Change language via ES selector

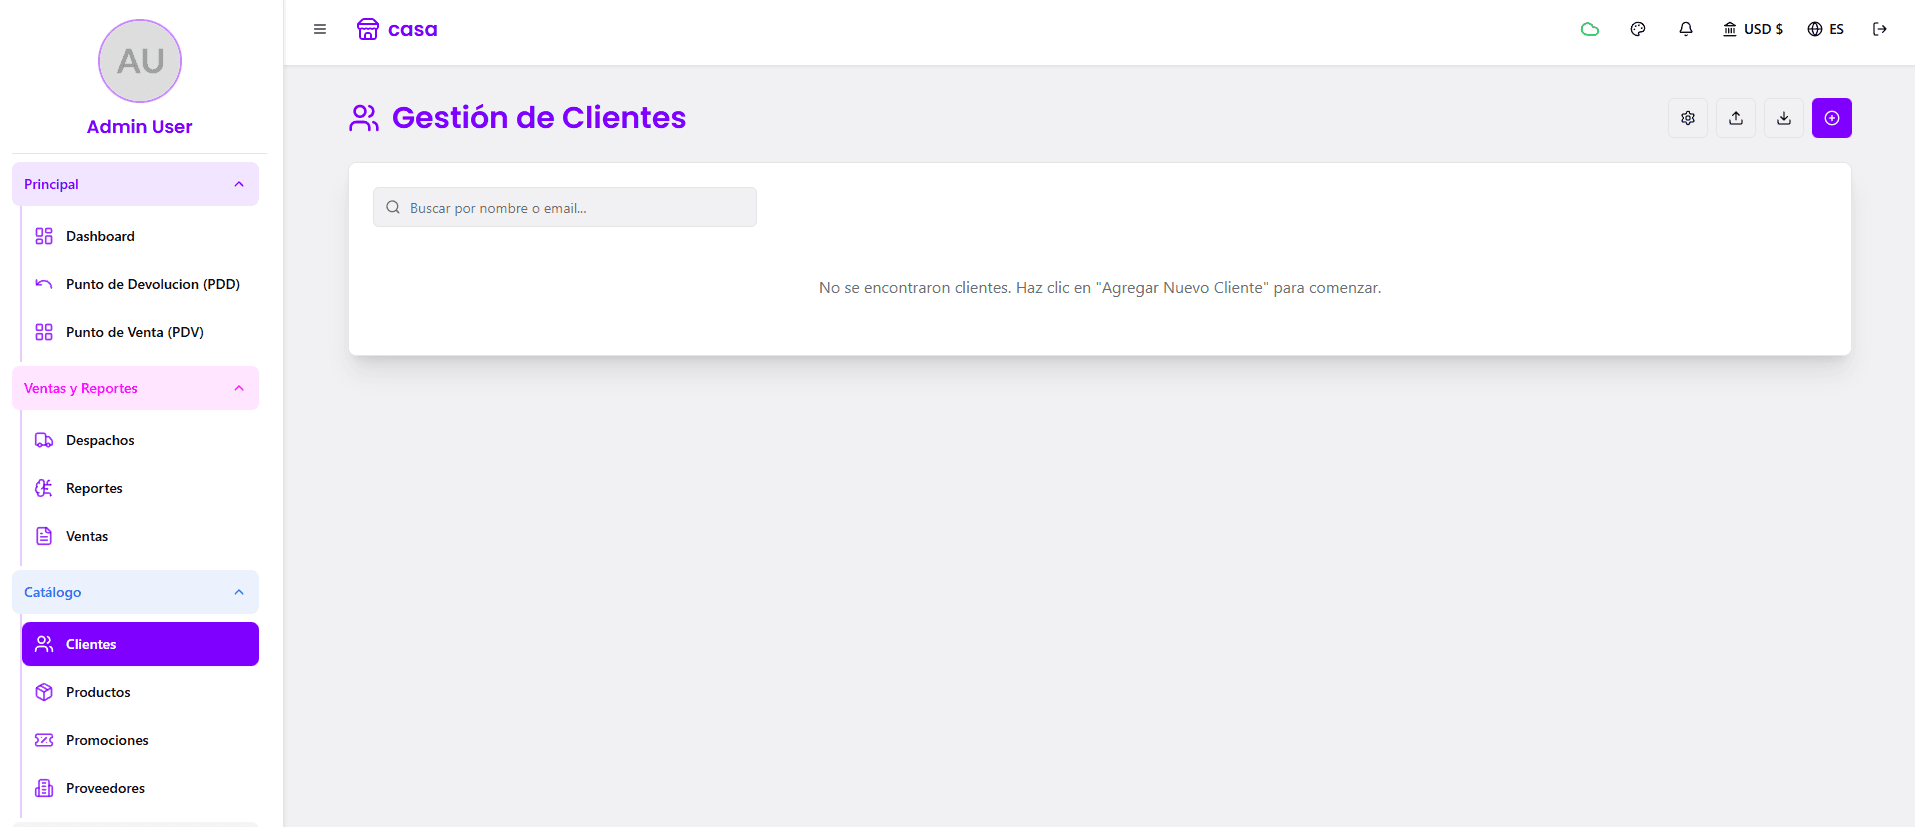pyautogui.click(x=1826, y=29)
